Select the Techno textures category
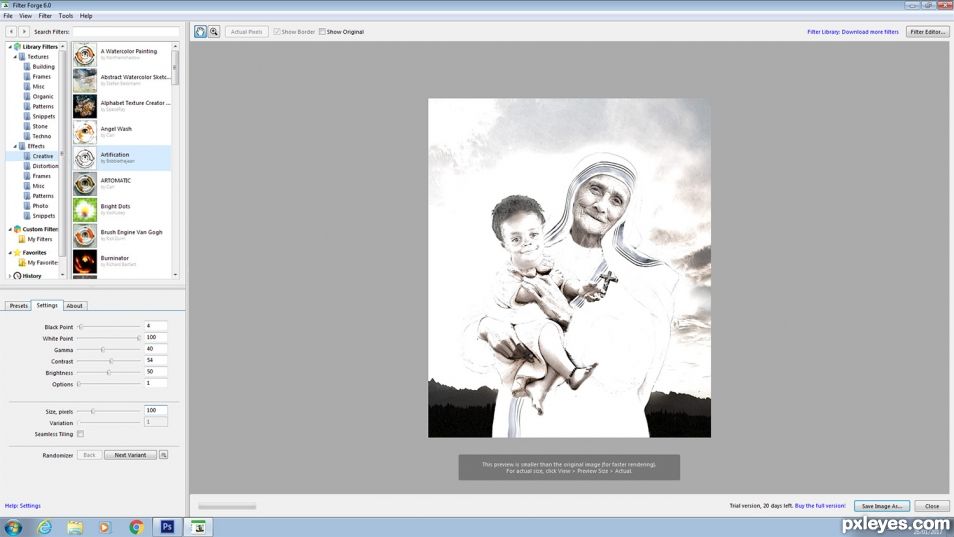 point(41,136)
